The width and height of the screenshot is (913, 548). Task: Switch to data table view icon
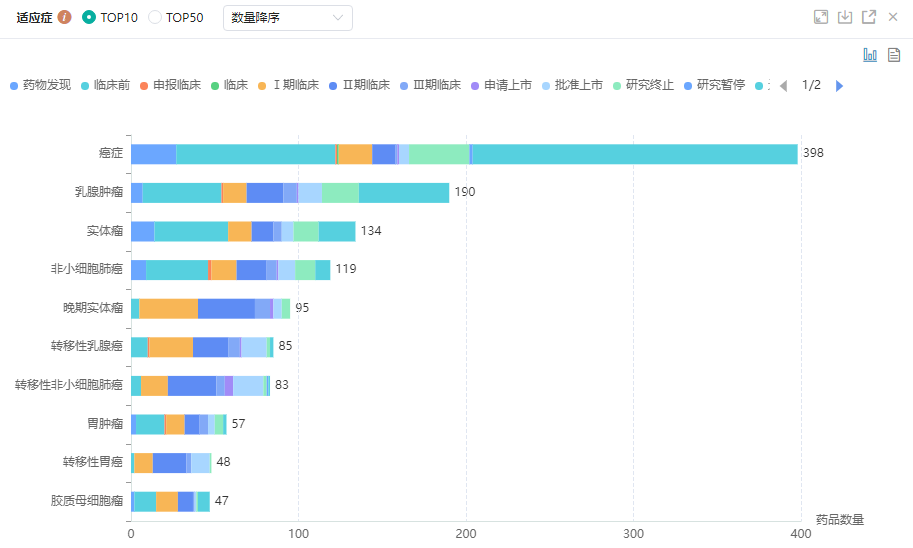[894, 55]
